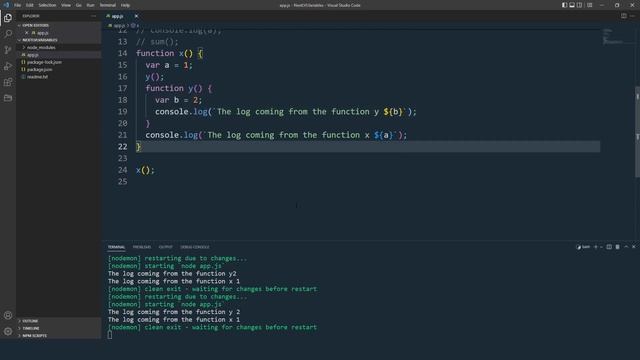Maximize the terminal panel
Screen dimensions: 640x360
click(626, 247)
